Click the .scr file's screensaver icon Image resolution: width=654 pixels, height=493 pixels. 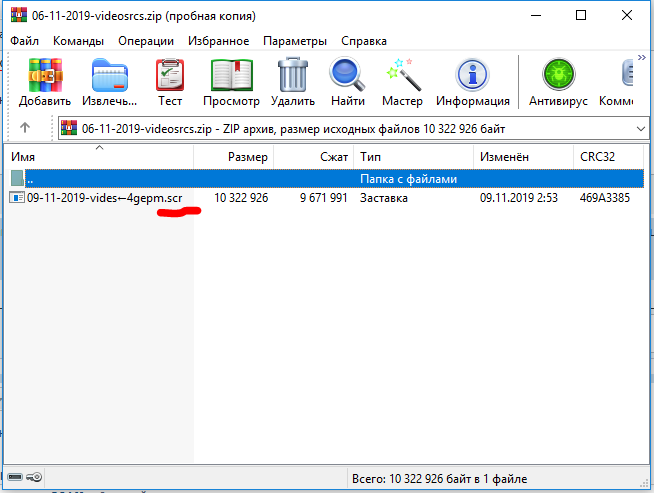(17, 197)
